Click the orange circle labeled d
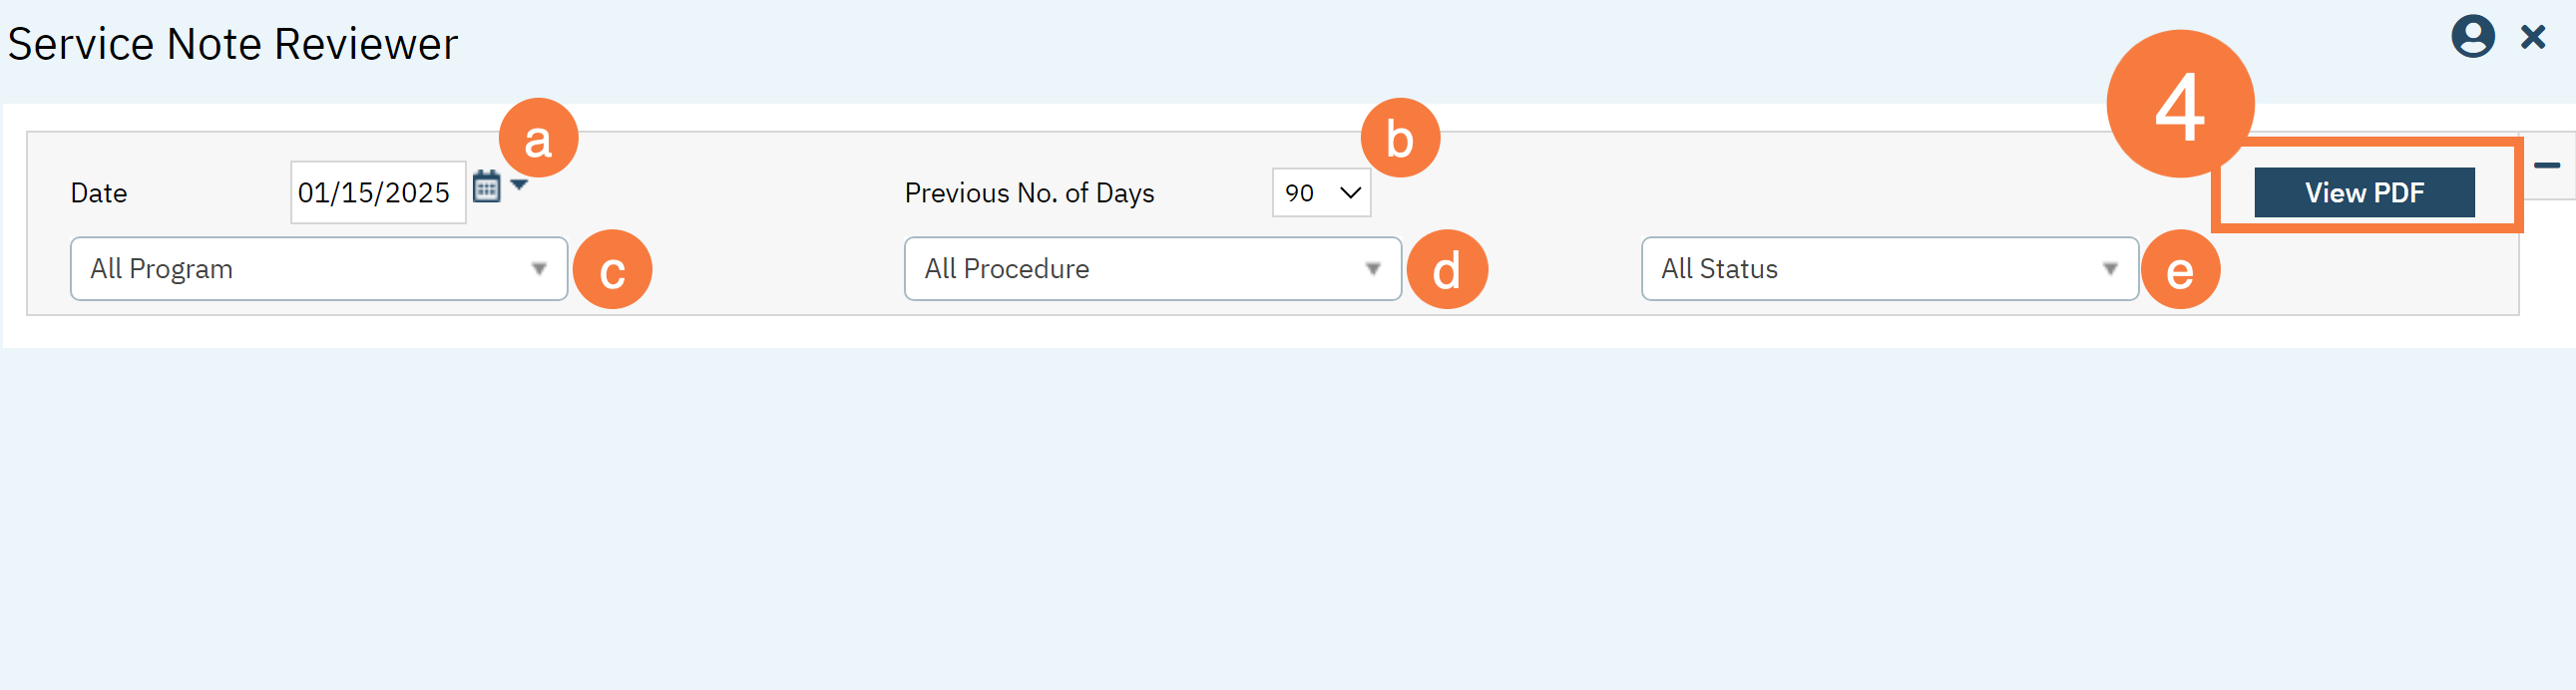 coord(1446,270)
